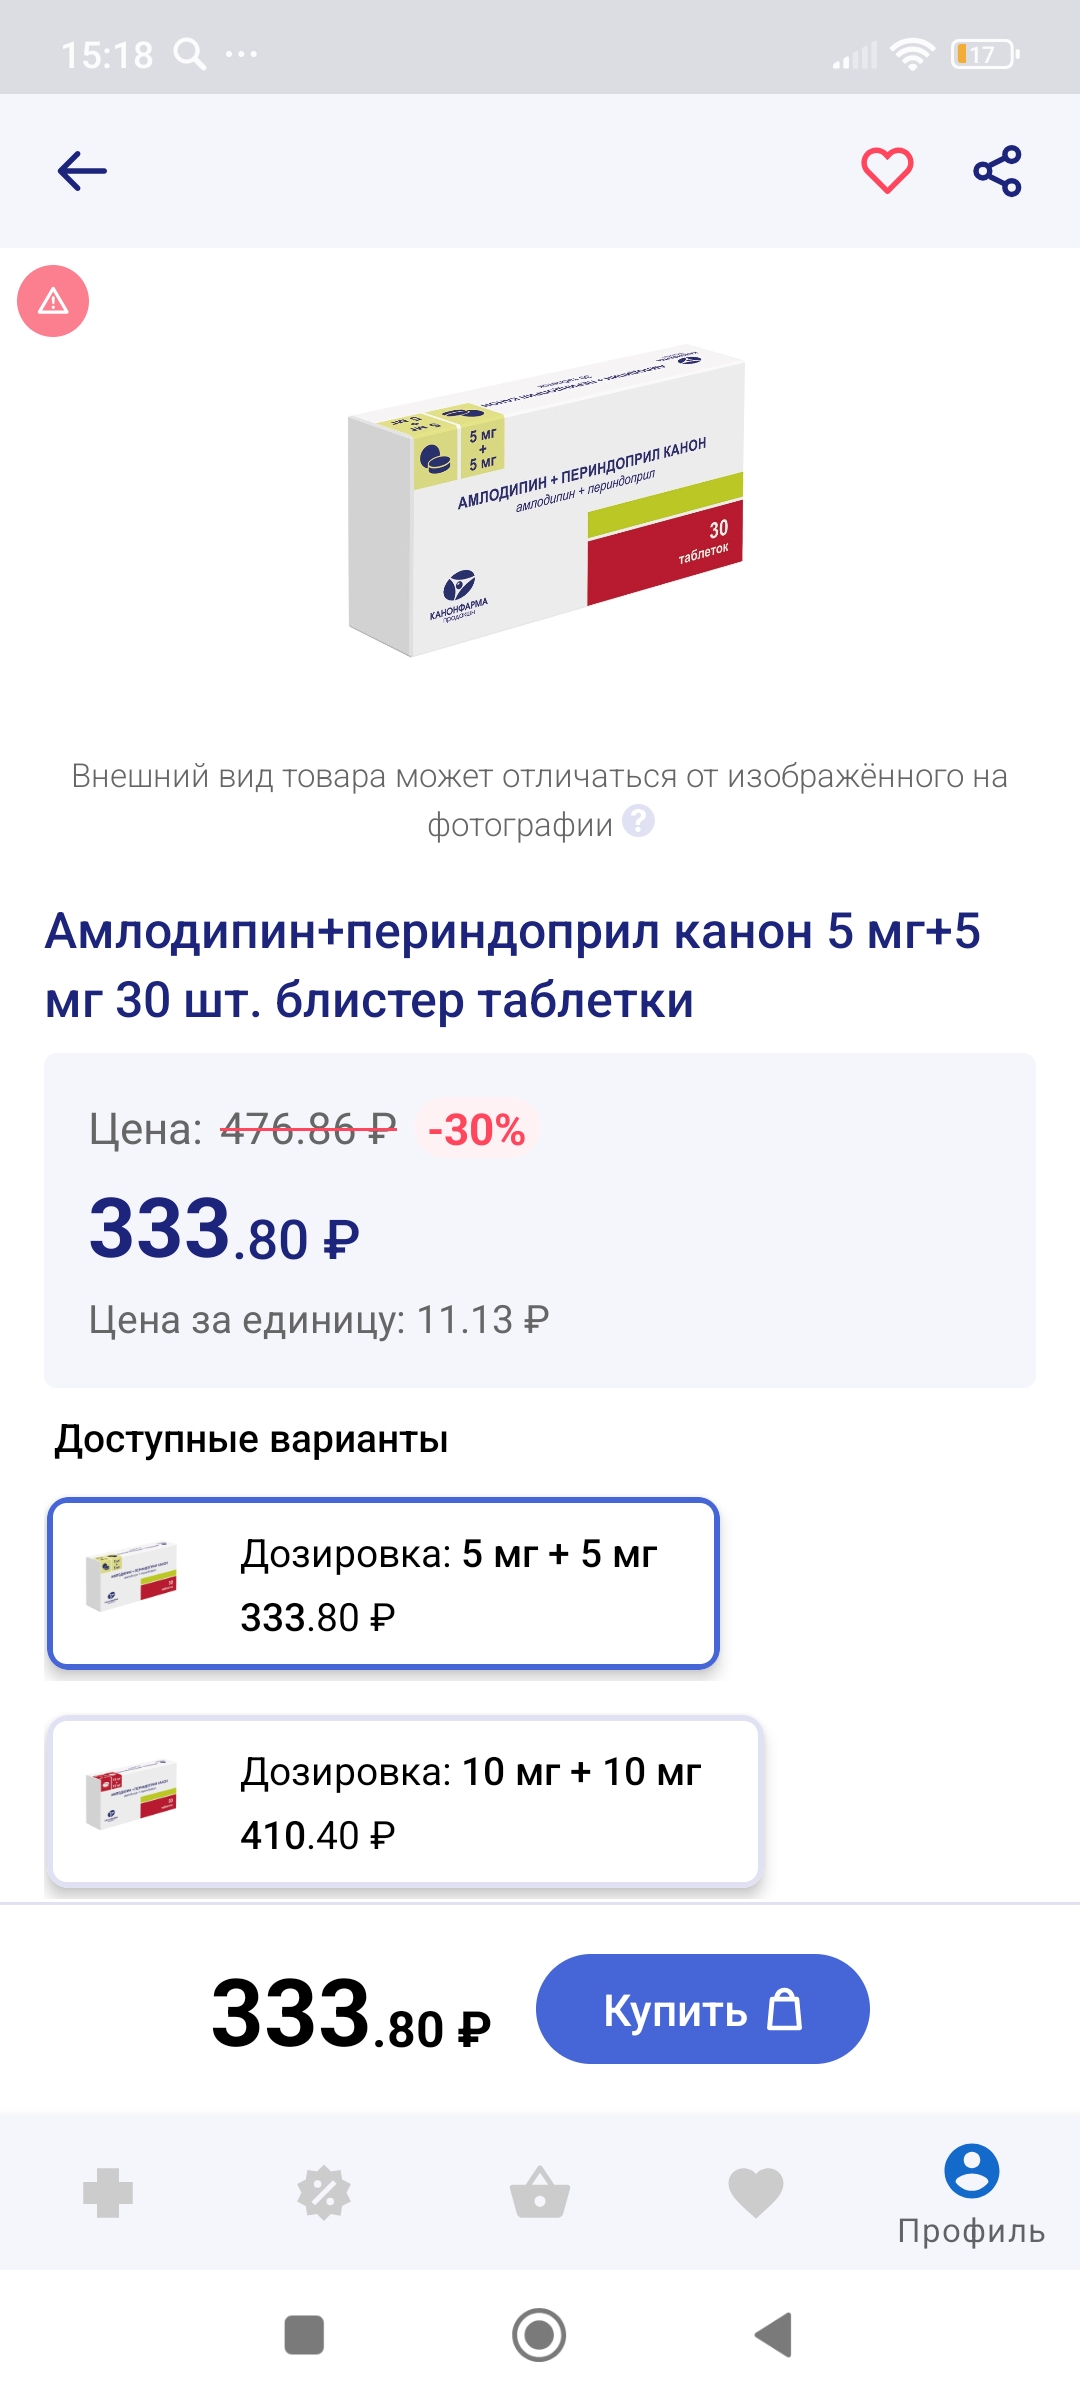This screenshot has height=2400, width=1080.
Task: Tap the back arrow icon
Action: tap(82, 171)
